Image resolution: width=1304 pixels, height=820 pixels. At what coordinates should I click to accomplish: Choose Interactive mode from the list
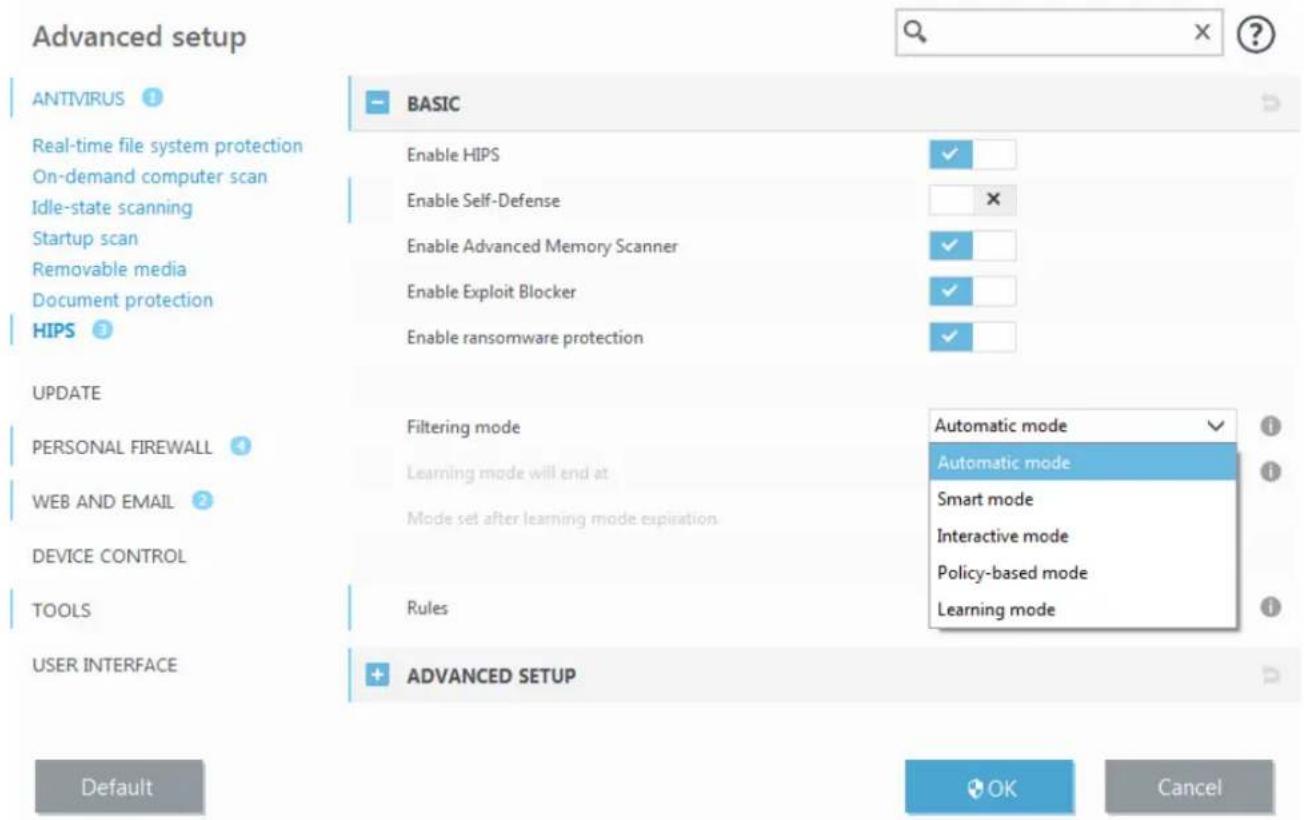point(1083,536)
